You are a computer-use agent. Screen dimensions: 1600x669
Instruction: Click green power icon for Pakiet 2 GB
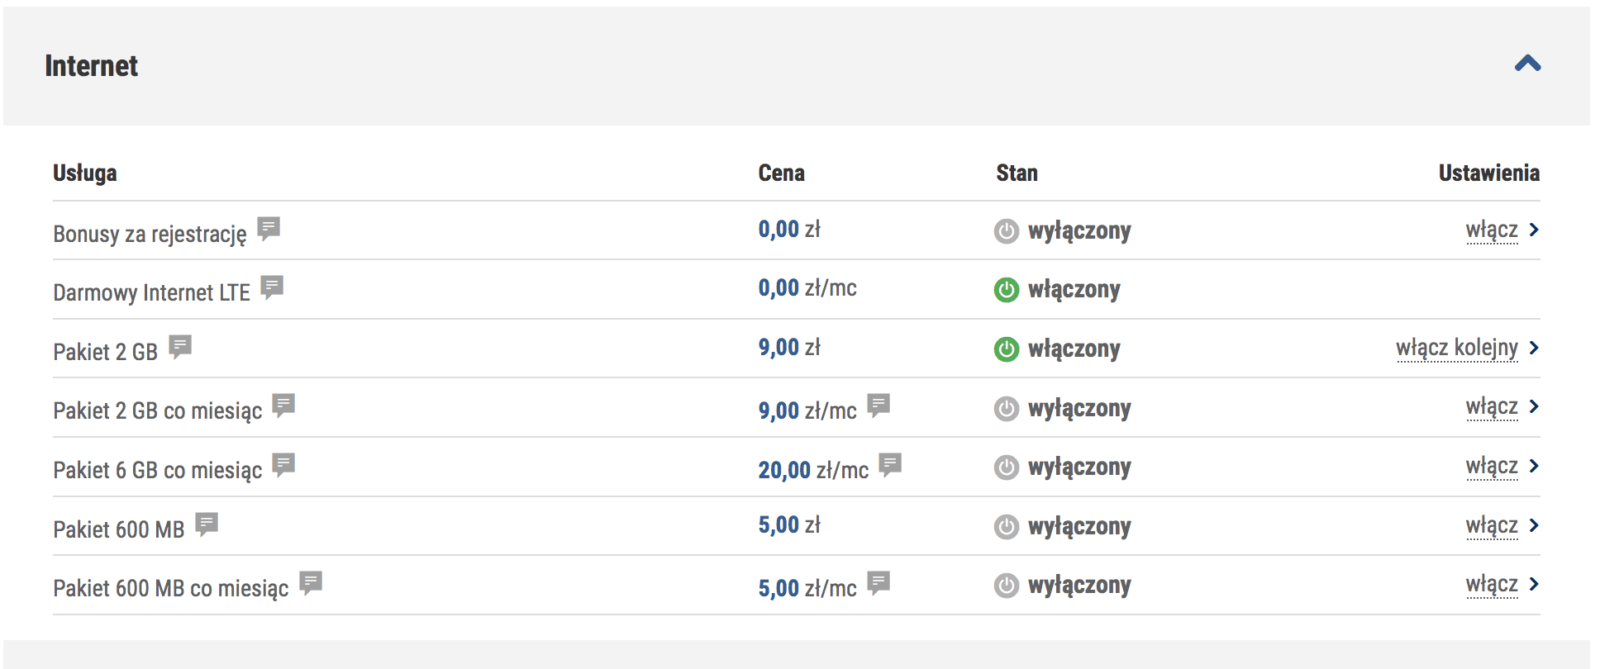tap(1006, 349)
